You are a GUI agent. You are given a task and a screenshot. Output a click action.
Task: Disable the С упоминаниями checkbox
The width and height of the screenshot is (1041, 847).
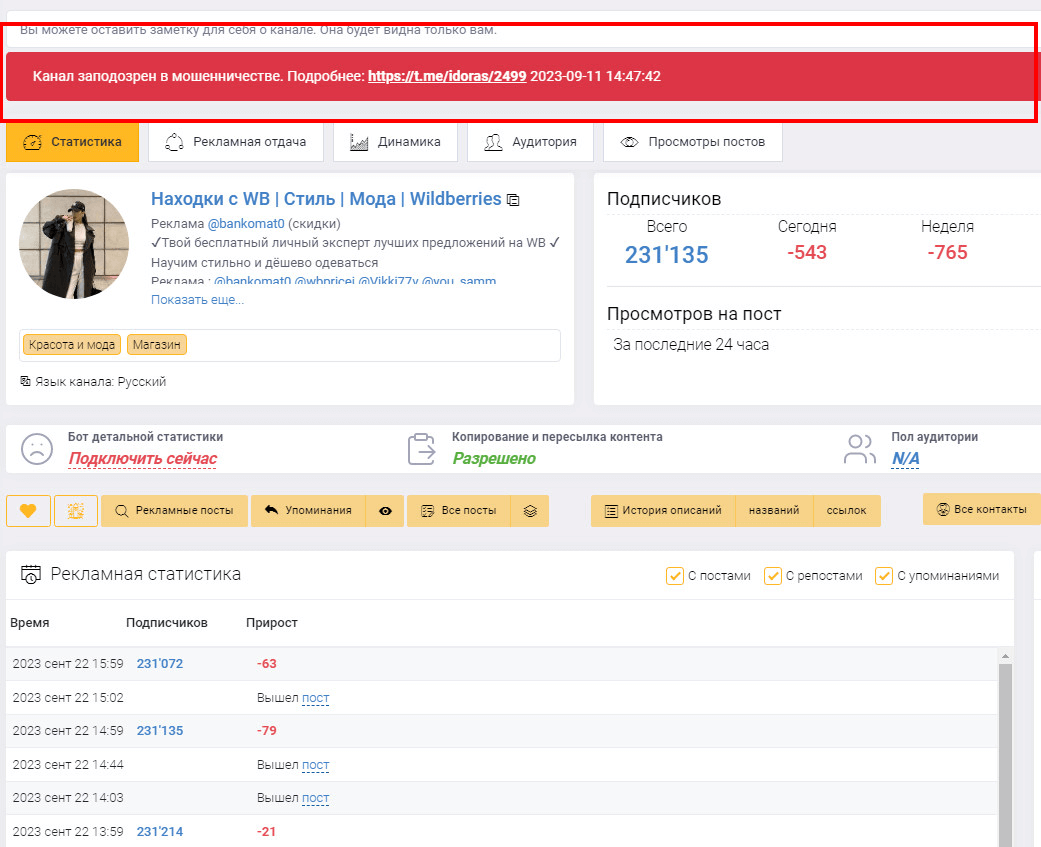[x=884, y=576]
